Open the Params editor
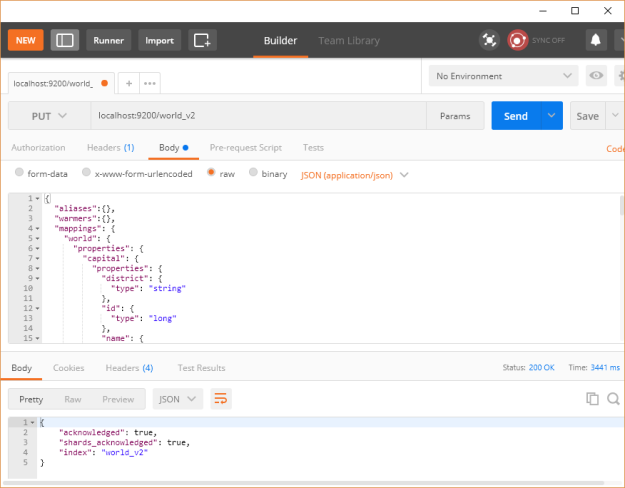625x488 pixels. [455, 116]
